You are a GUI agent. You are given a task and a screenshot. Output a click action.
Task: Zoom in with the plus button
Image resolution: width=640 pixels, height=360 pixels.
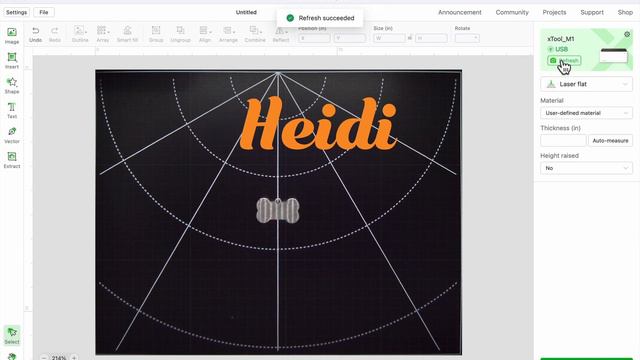[x=74, y=358]
